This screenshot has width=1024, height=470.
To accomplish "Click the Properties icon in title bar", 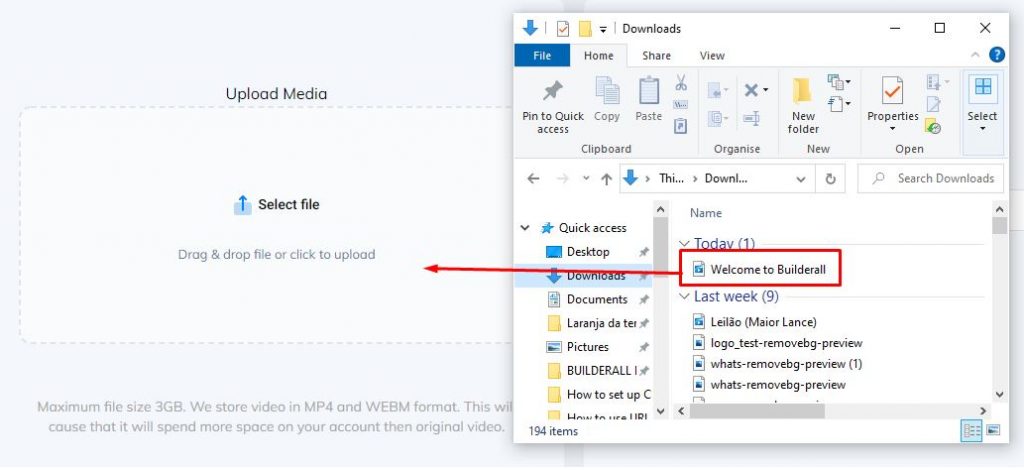I will coord(562,29).
